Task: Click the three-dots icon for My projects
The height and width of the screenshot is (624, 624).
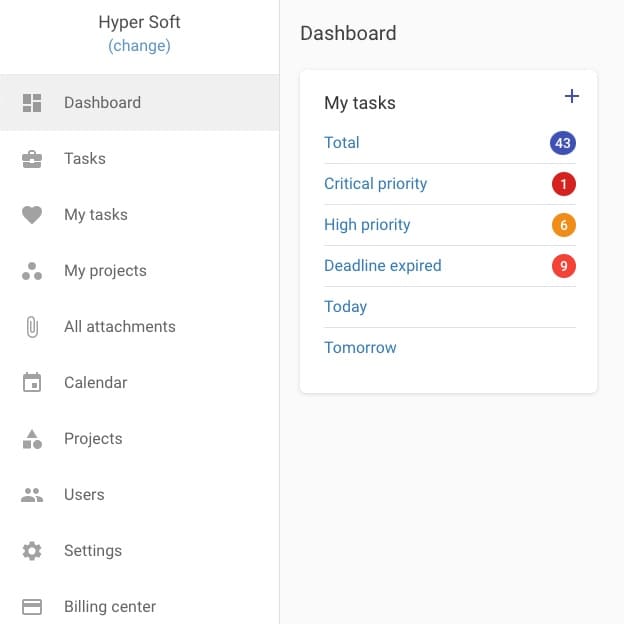Action: click(32, 271)
